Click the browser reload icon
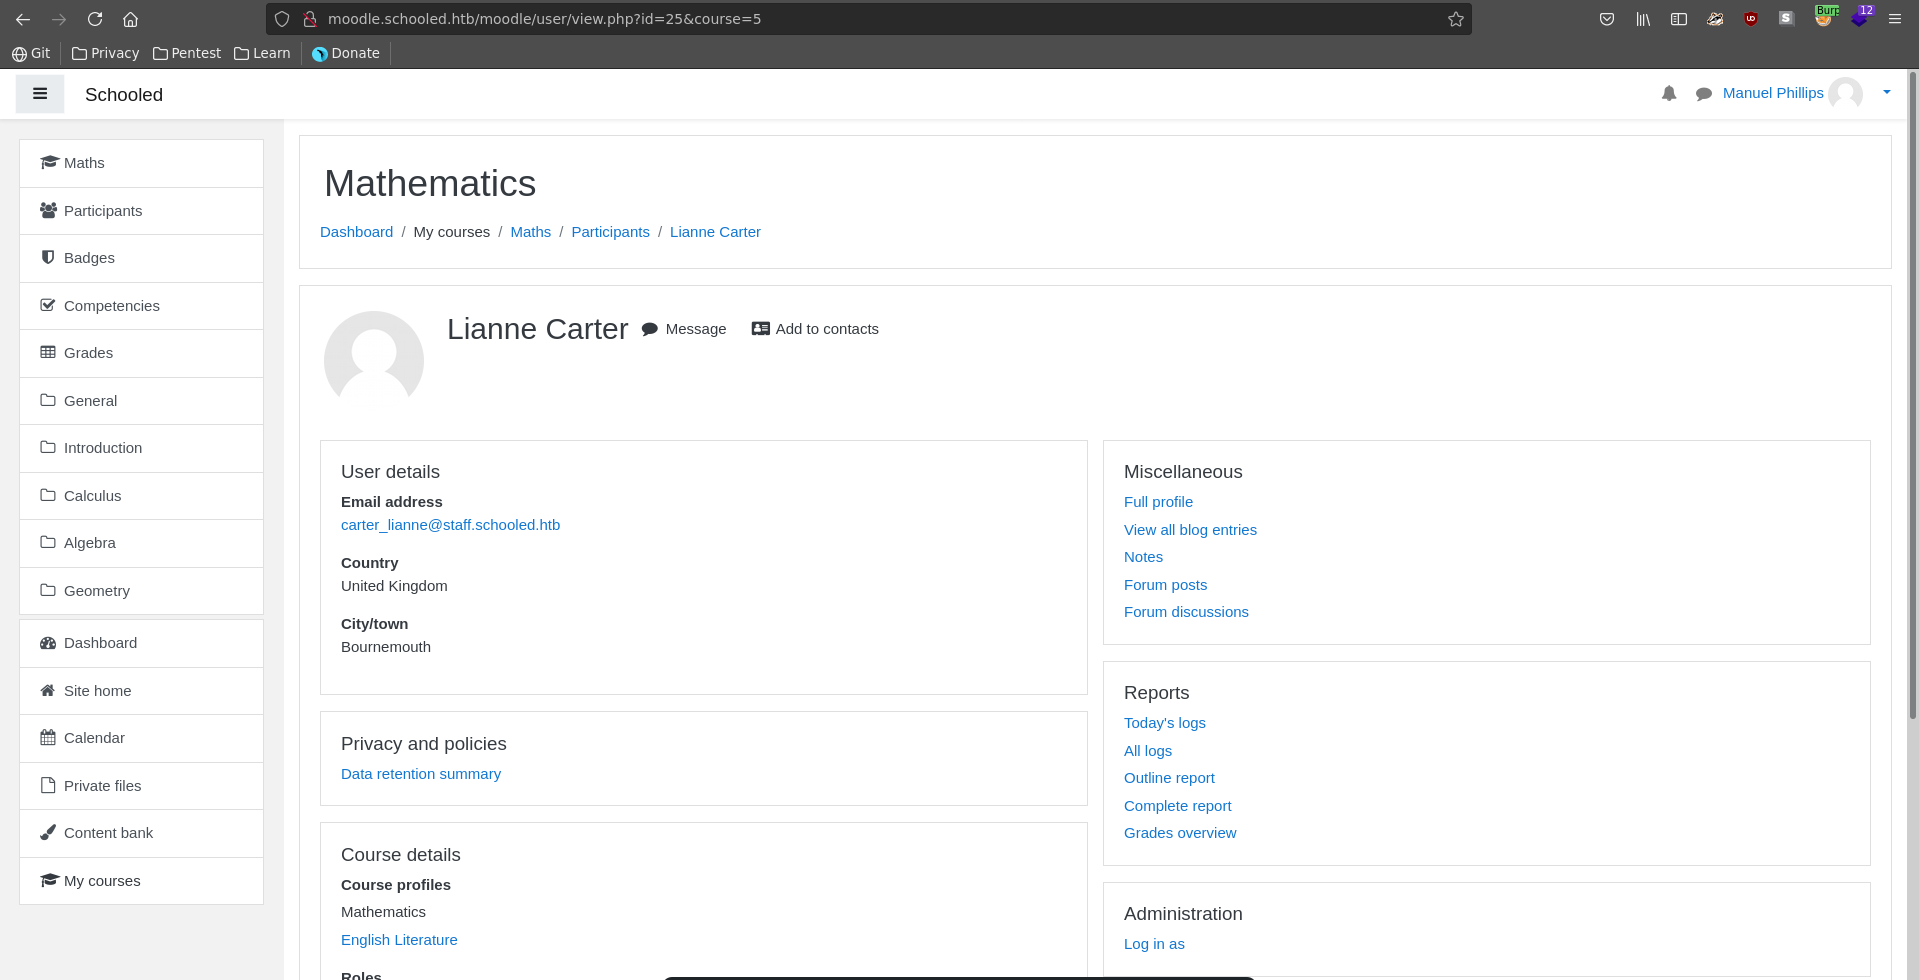Image resolution: width=1919 pixels, height=980 pixels. pyautogui.click(x=95, y=19)
